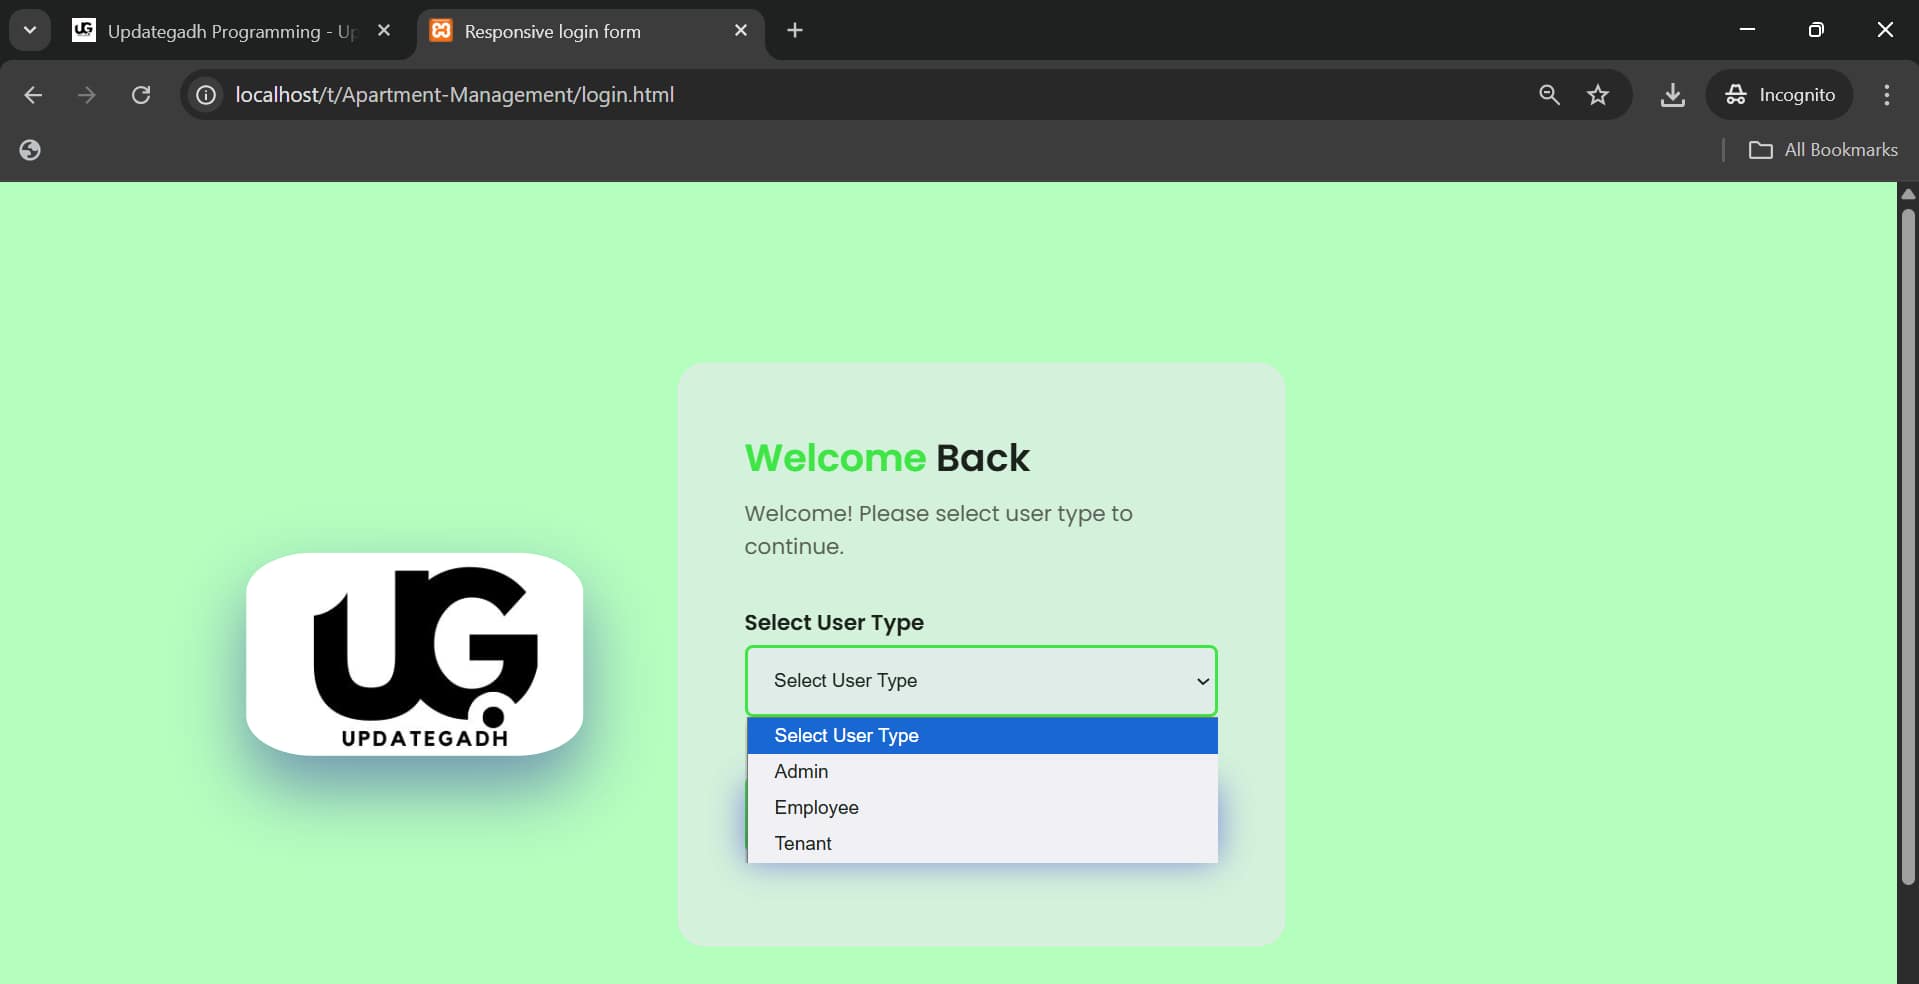This screenshot has width=1919, height=984.
Task: Click the address bar URL
Action: tap(455, 95)
